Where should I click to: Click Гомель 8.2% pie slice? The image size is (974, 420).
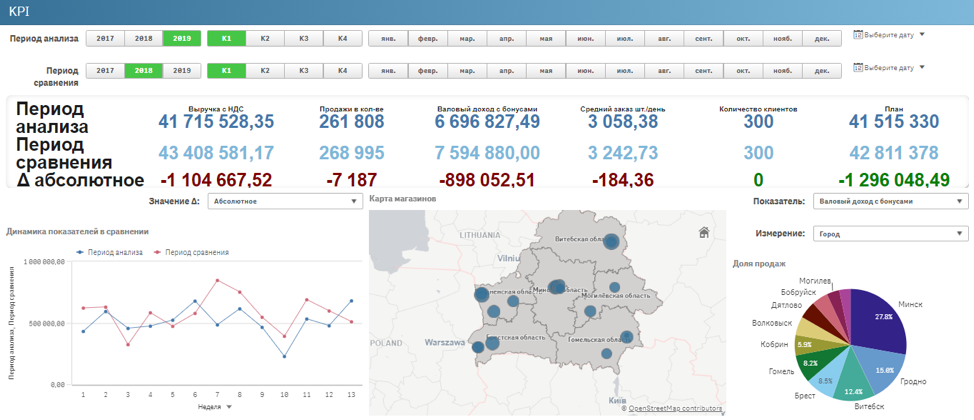point(819,360)
